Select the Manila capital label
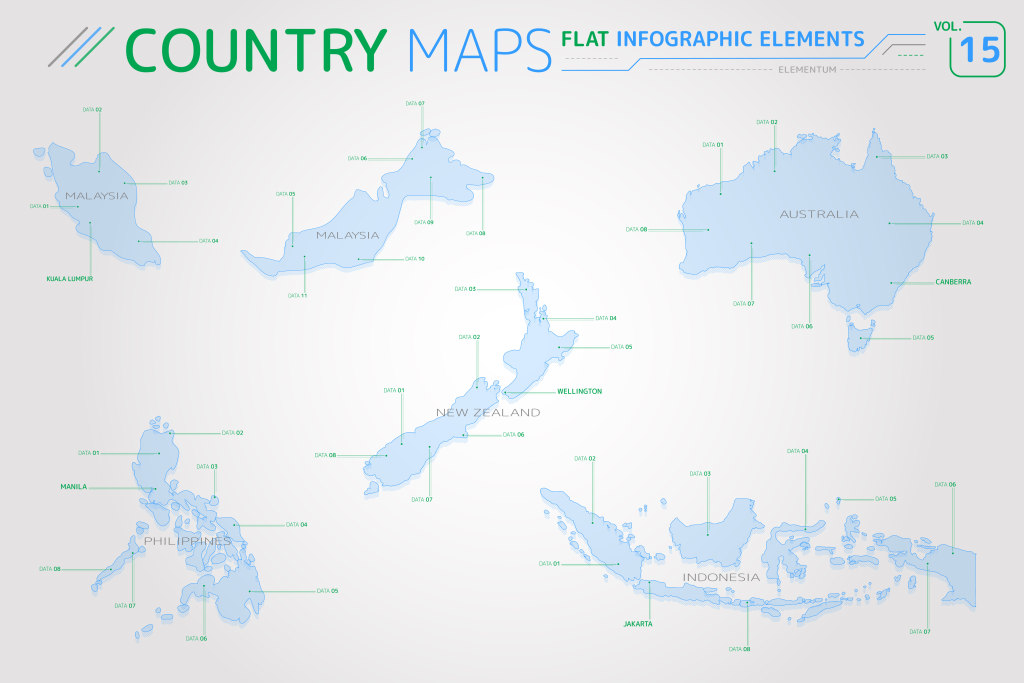This screenshot has width=1024, height=683. [x=73, y=487]
